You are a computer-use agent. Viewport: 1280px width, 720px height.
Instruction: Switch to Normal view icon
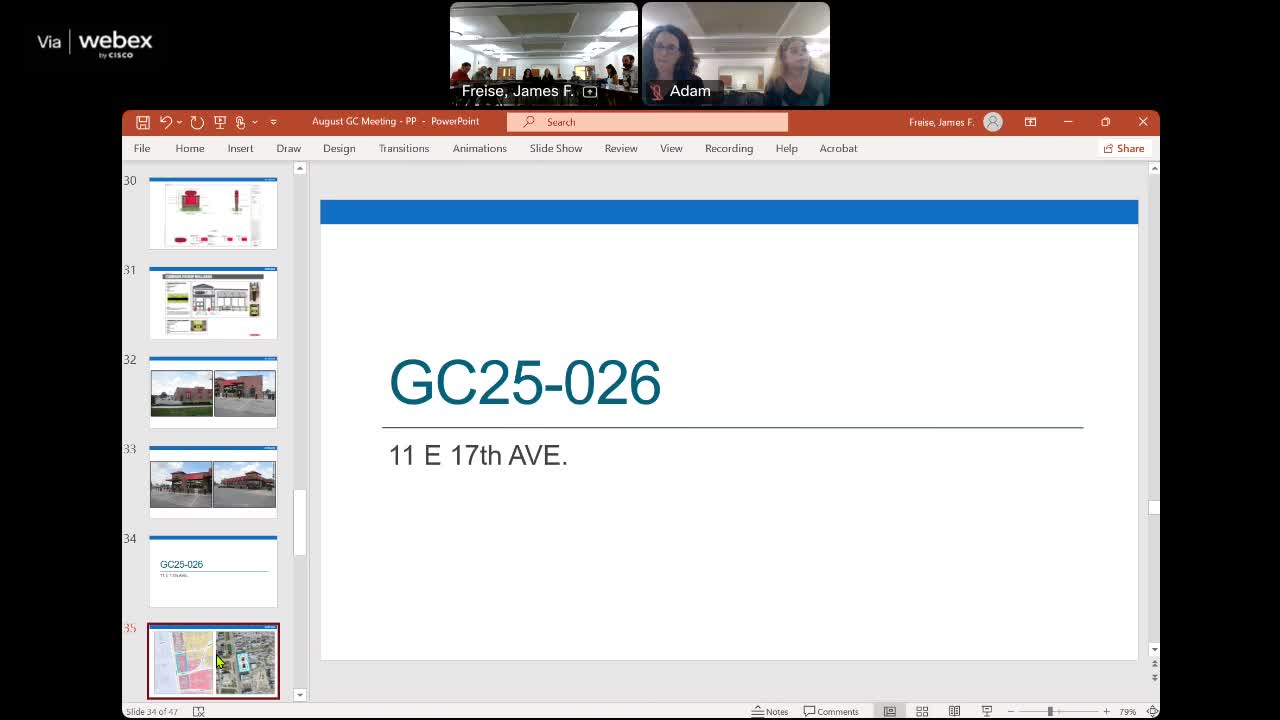889,711
